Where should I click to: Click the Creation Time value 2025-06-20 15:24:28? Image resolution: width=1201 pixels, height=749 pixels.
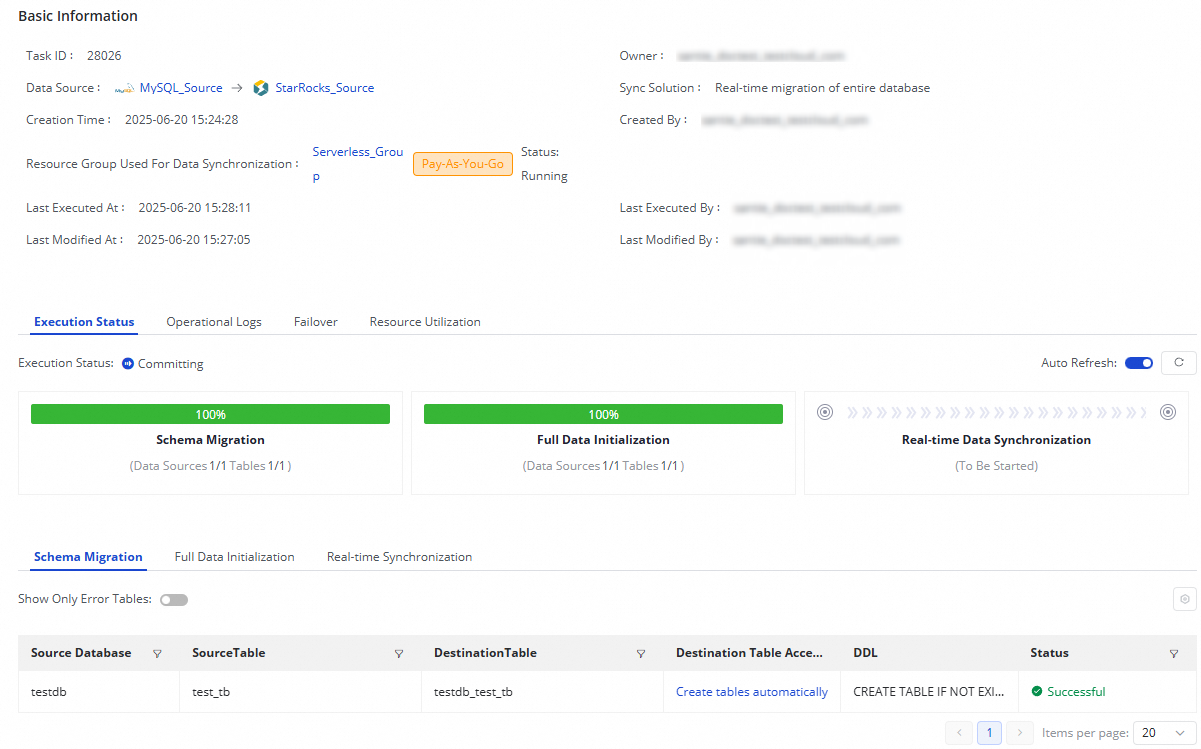[181, 120]
